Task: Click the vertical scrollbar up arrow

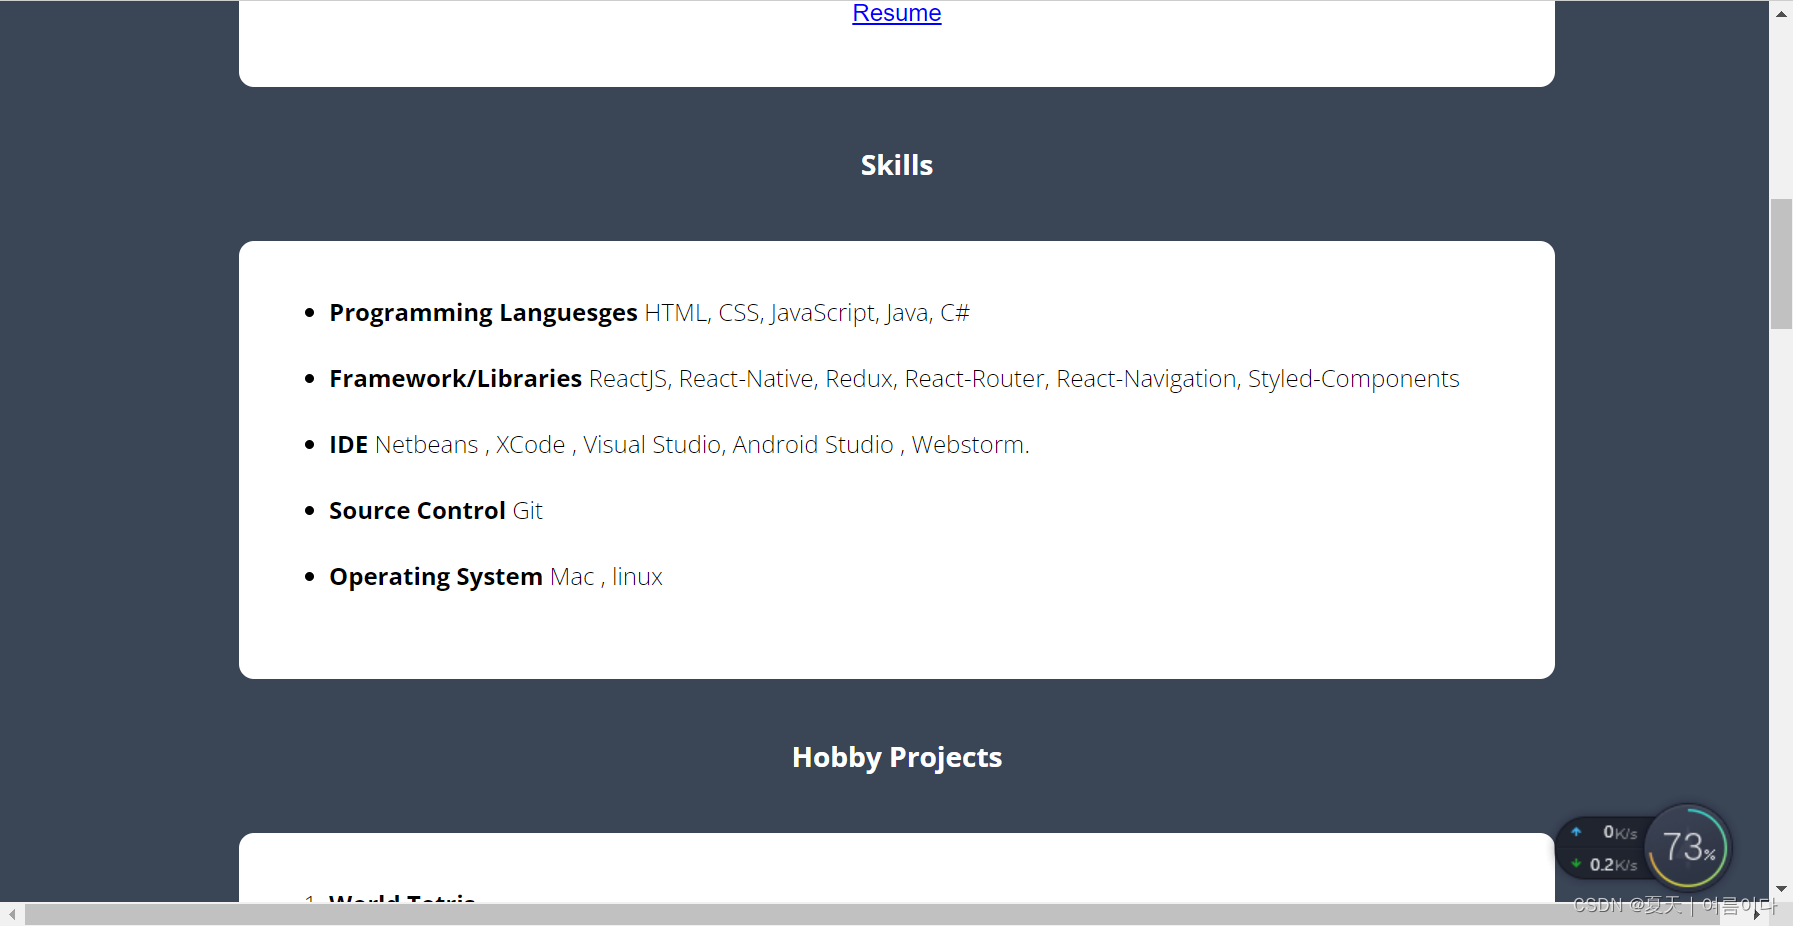Action: point(1781,13)
